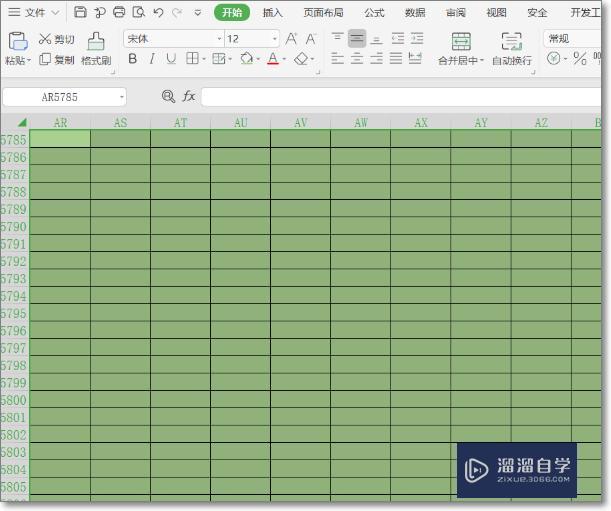Decrease the cell indent
The width and height of the screenshot is (611, 511).
click(397, 38)
